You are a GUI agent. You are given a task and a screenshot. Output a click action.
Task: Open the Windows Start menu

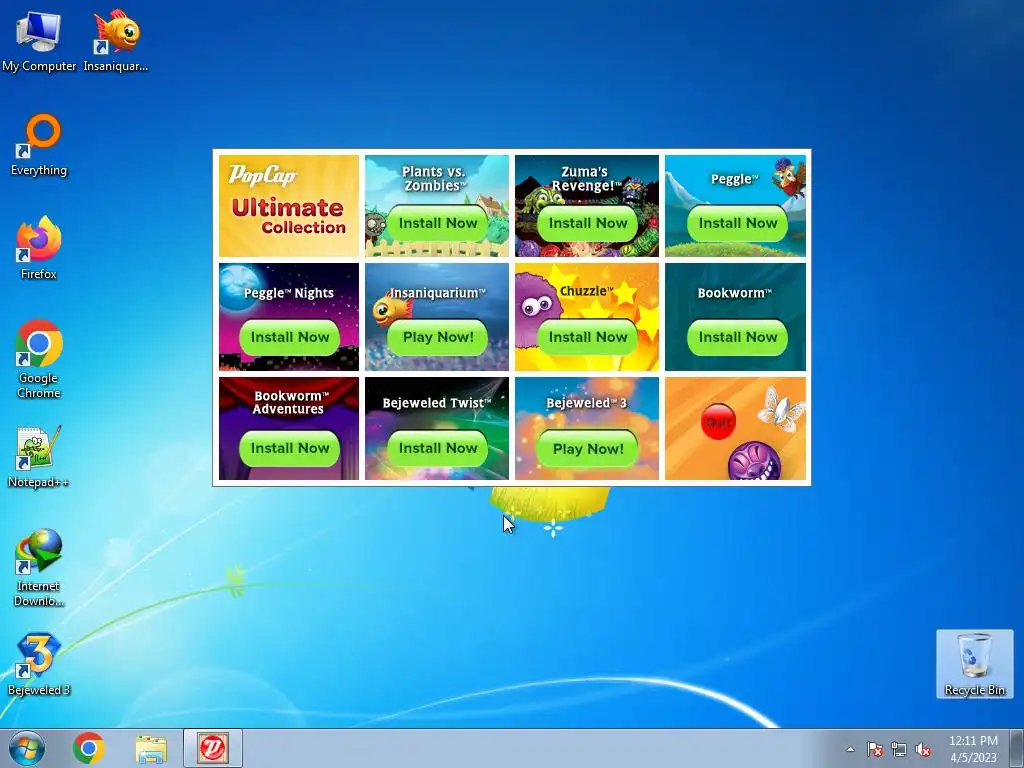click(27, 748)
